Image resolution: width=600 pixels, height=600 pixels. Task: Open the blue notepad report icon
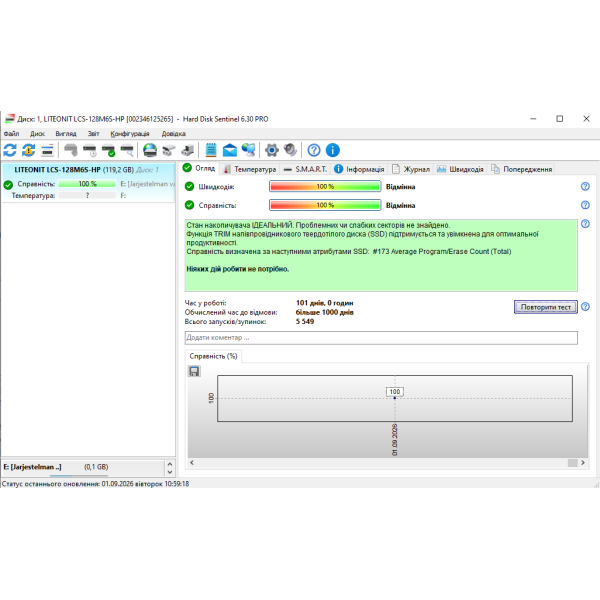click(211, 150)
